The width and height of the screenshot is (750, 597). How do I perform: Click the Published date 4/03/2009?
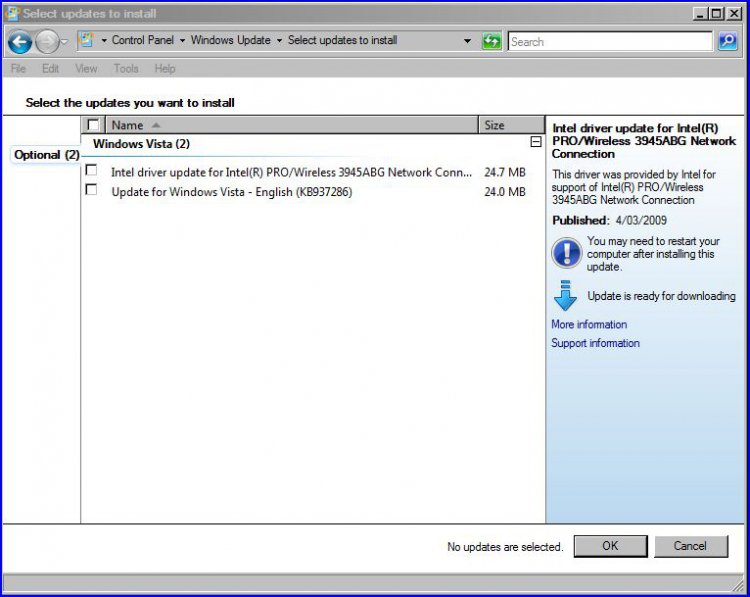tap(641, 220)
